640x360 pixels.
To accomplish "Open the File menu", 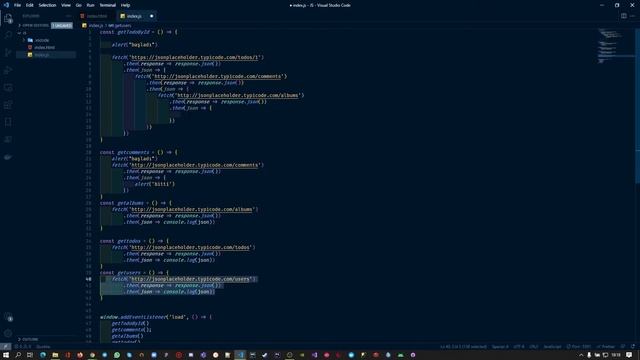I will (x=17, y=5).
